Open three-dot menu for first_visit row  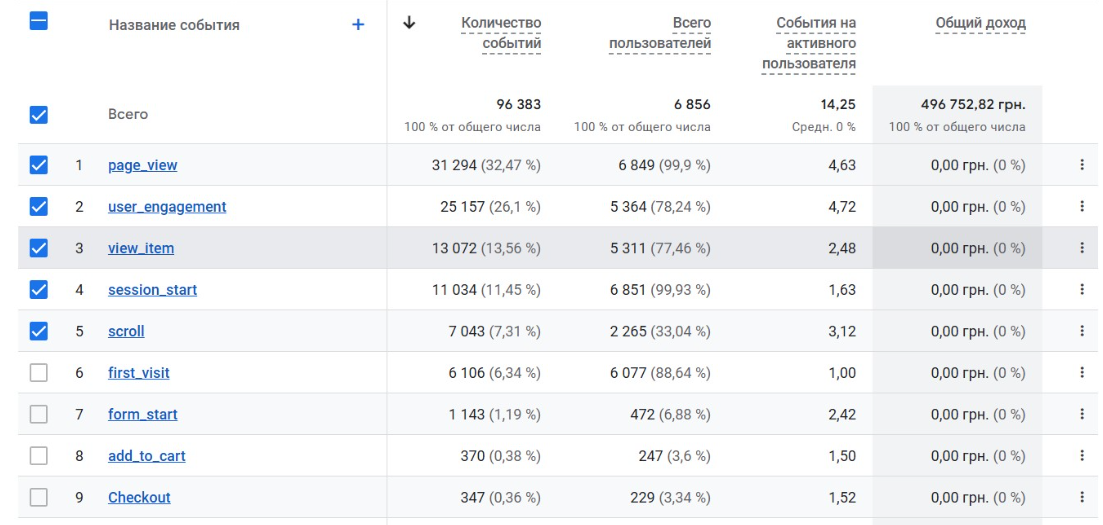[1082, 373]
